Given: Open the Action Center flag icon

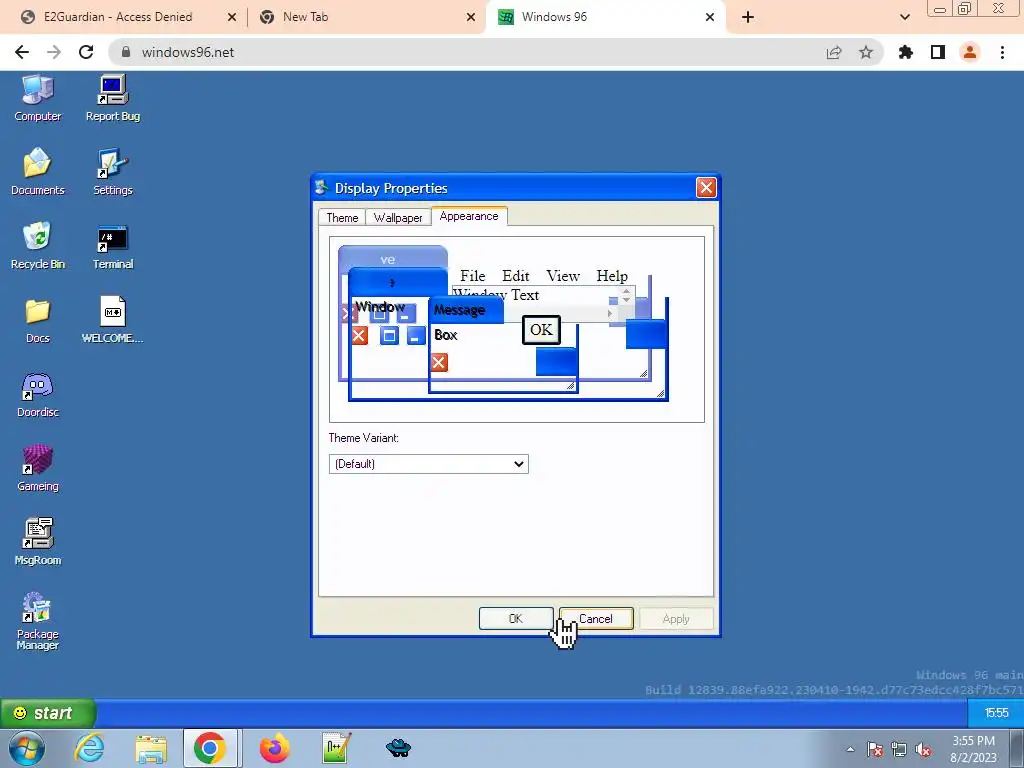Looking at the screenshot, I should point(875,749).
